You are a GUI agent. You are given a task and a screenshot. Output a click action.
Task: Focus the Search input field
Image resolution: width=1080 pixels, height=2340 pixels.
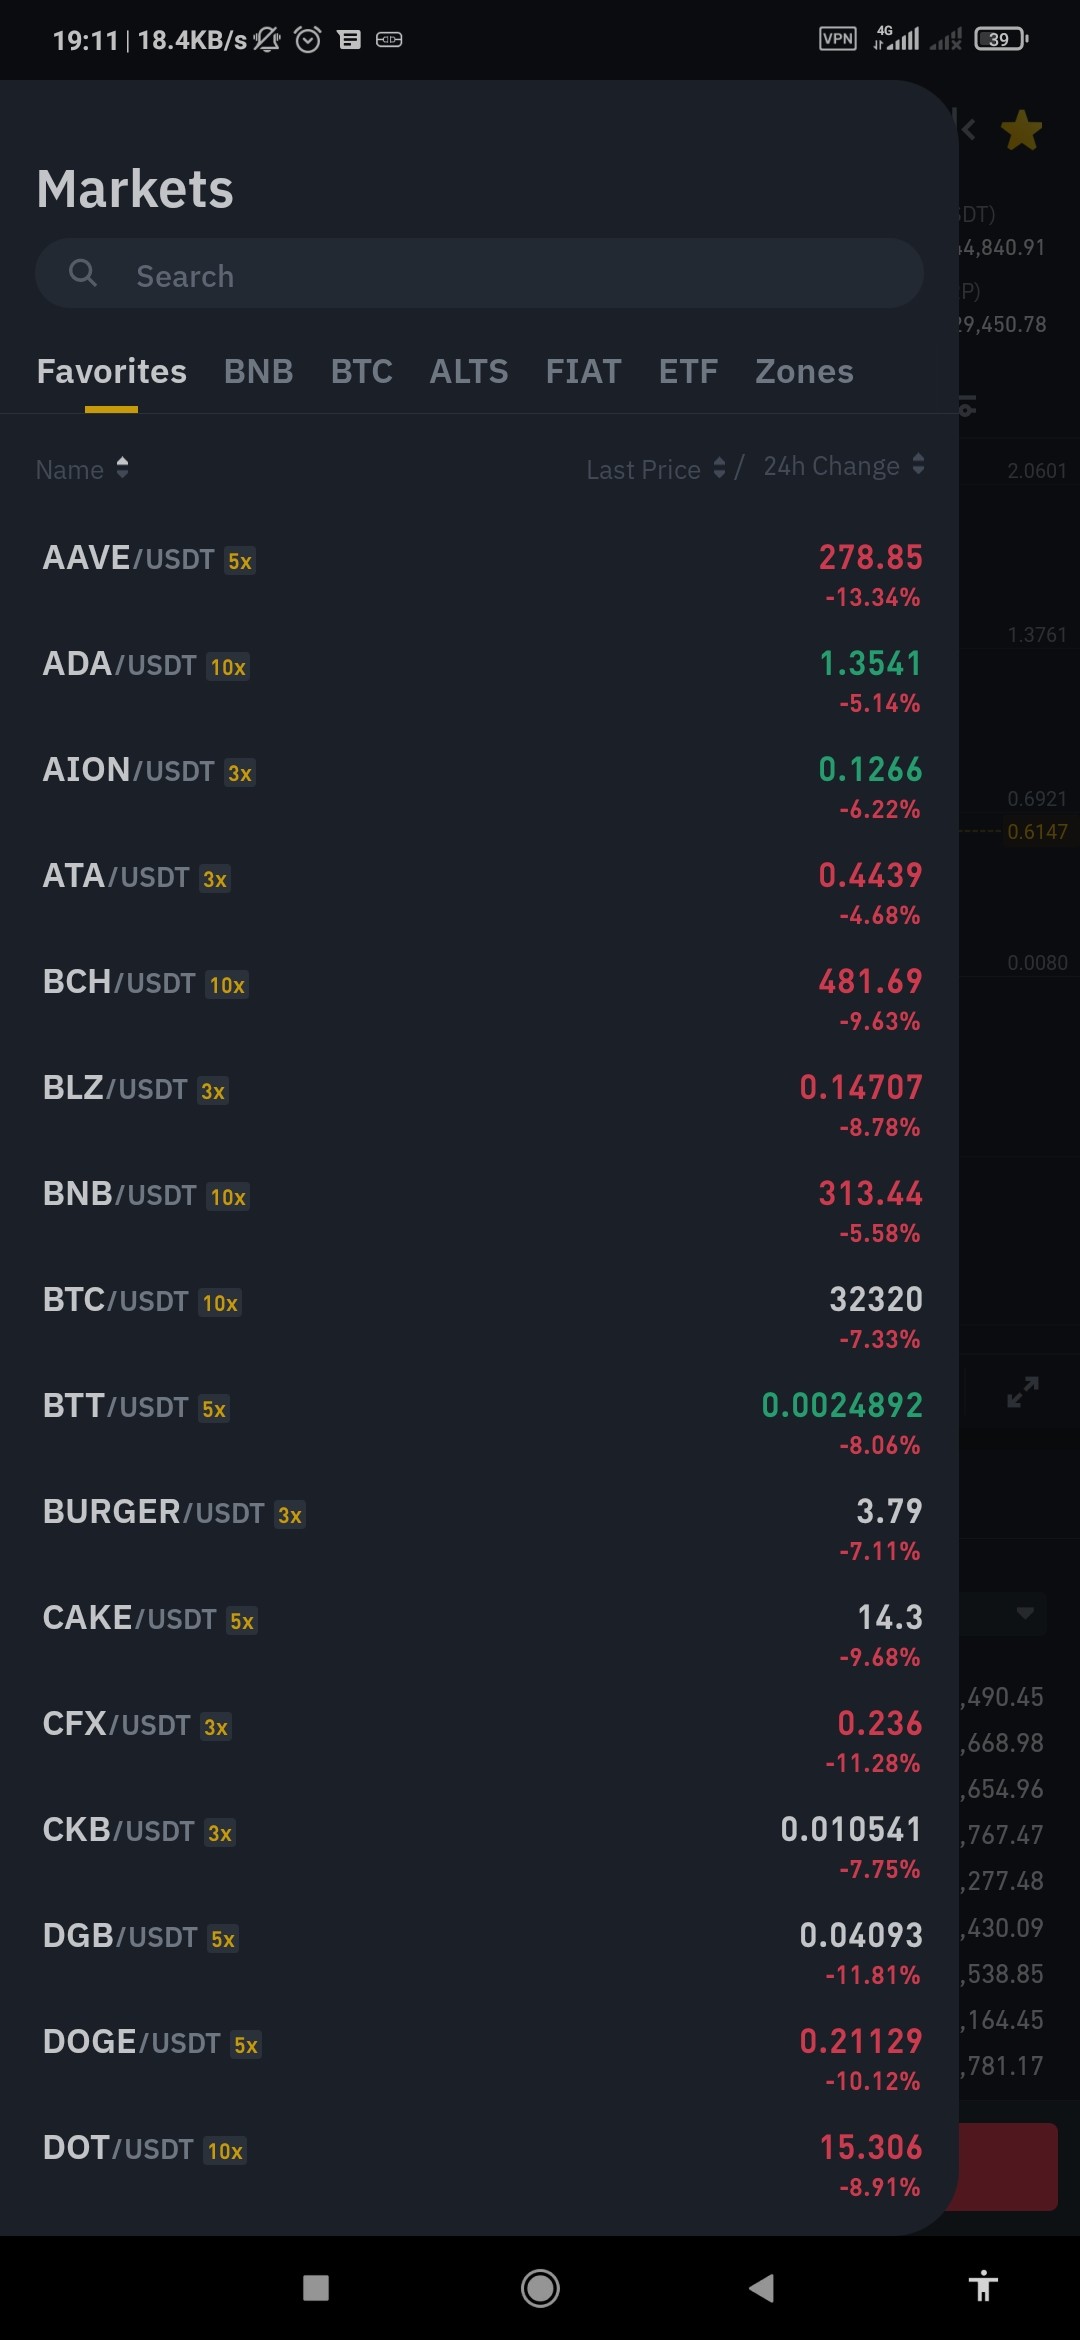[479, 273]
